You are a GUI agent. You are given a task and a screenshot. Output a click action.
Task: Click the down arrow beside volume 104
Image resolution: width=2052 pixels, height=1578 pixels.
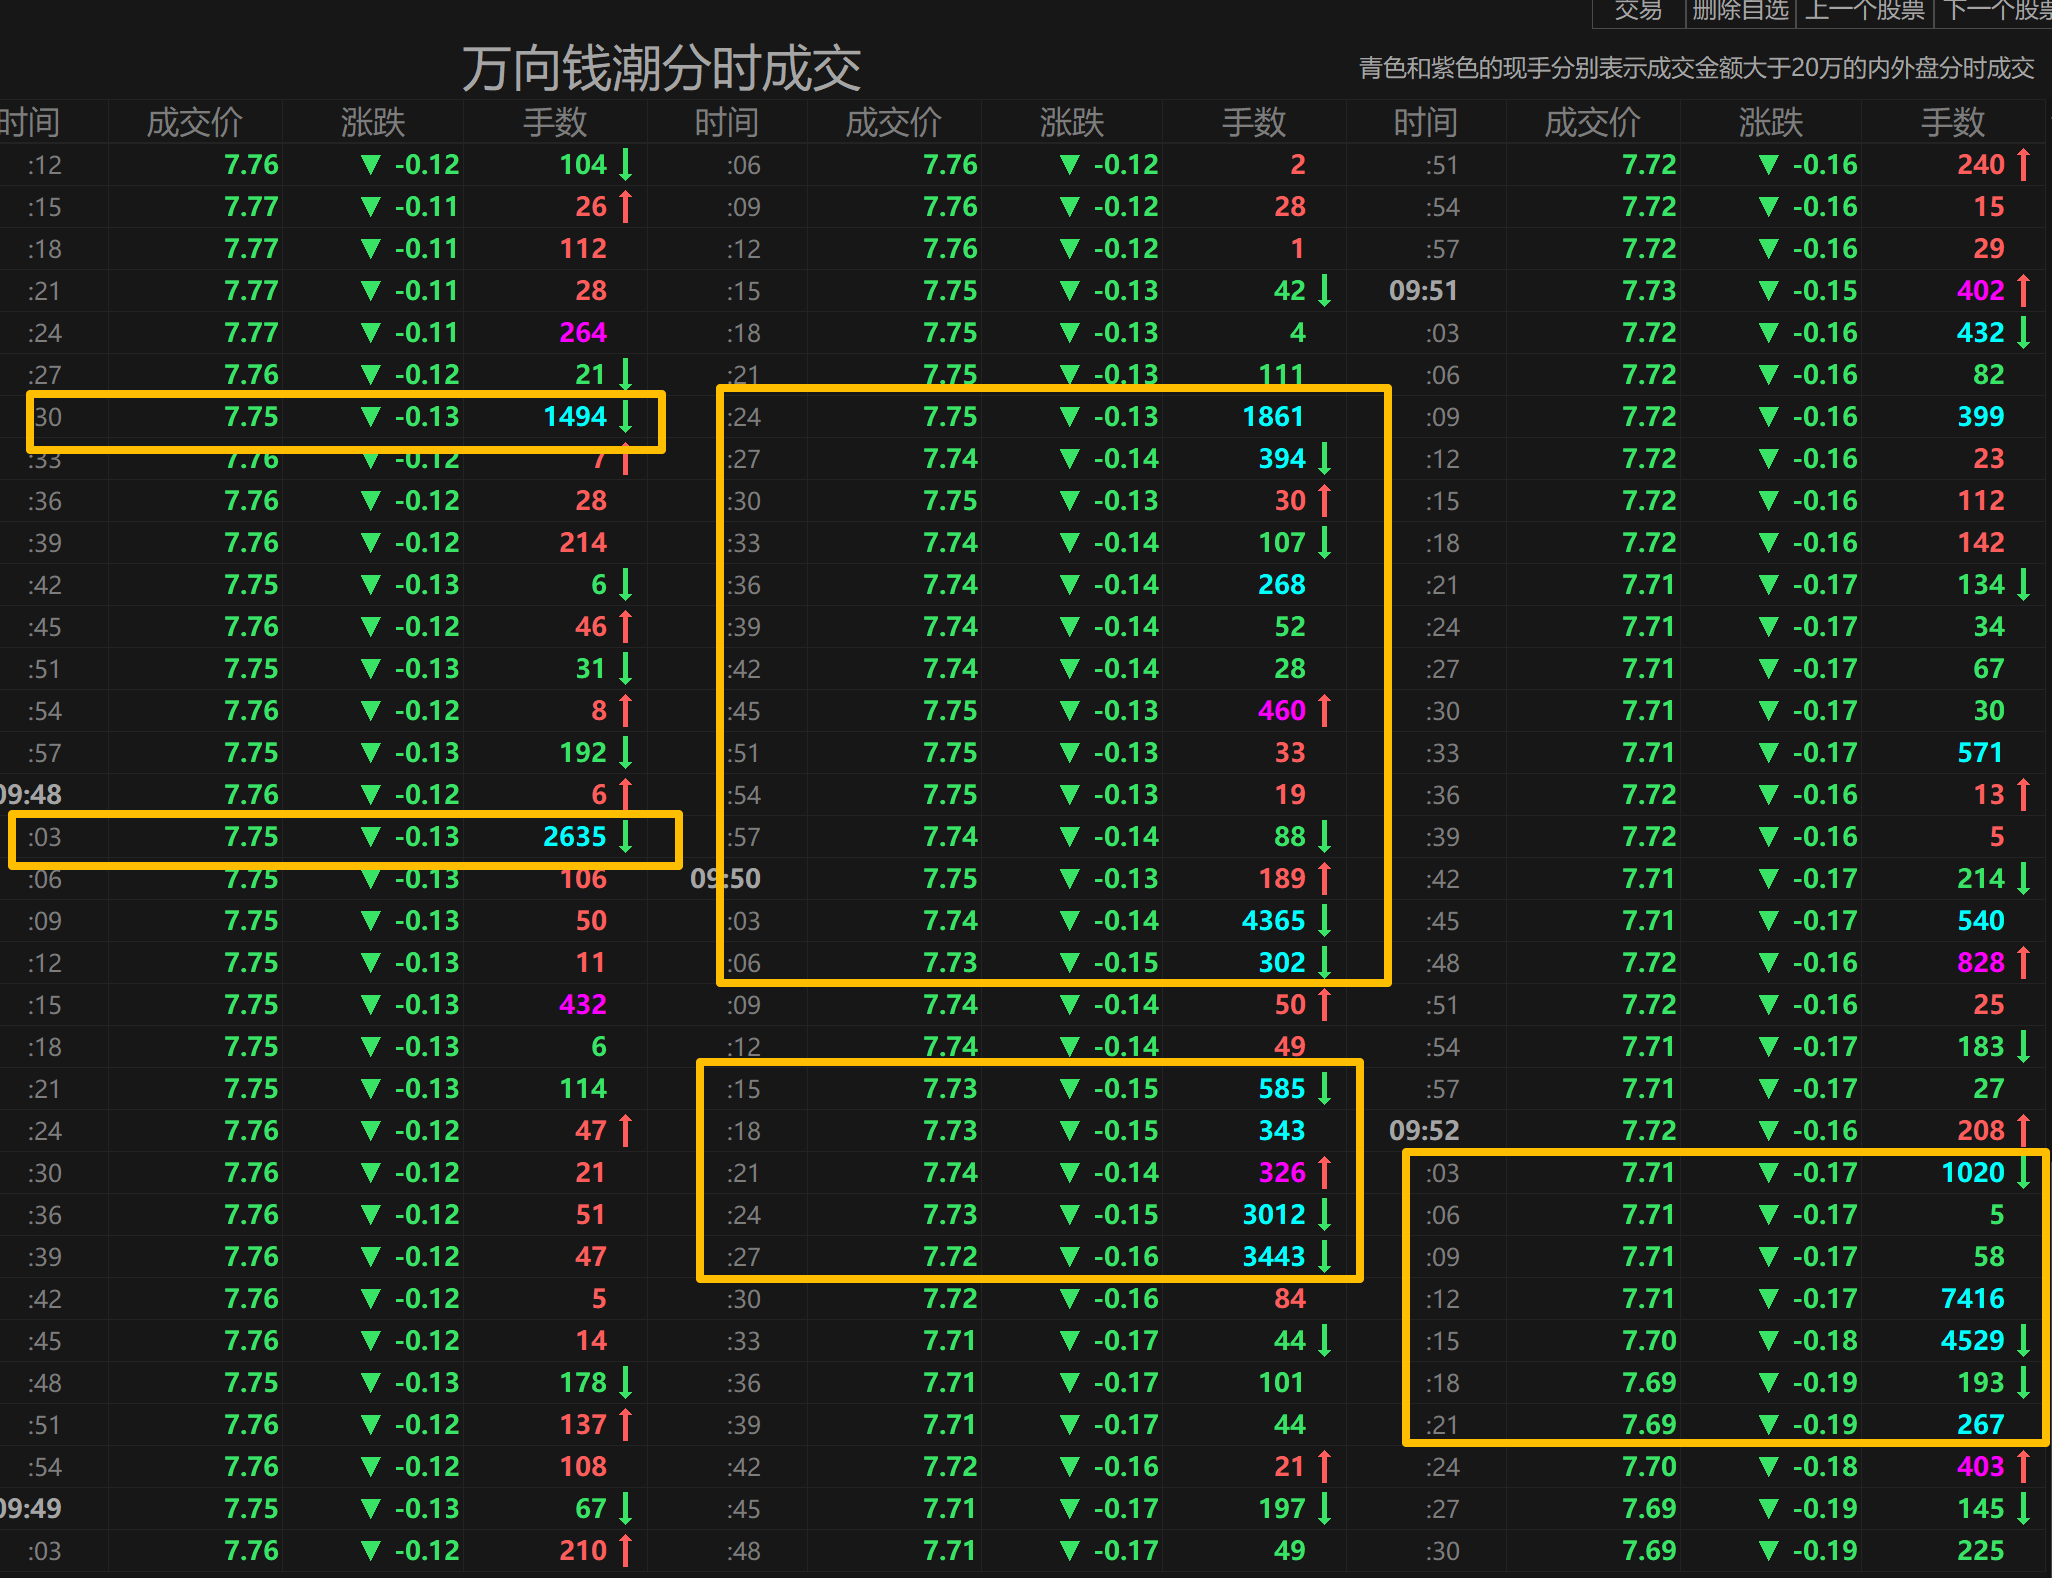[625, 164]
